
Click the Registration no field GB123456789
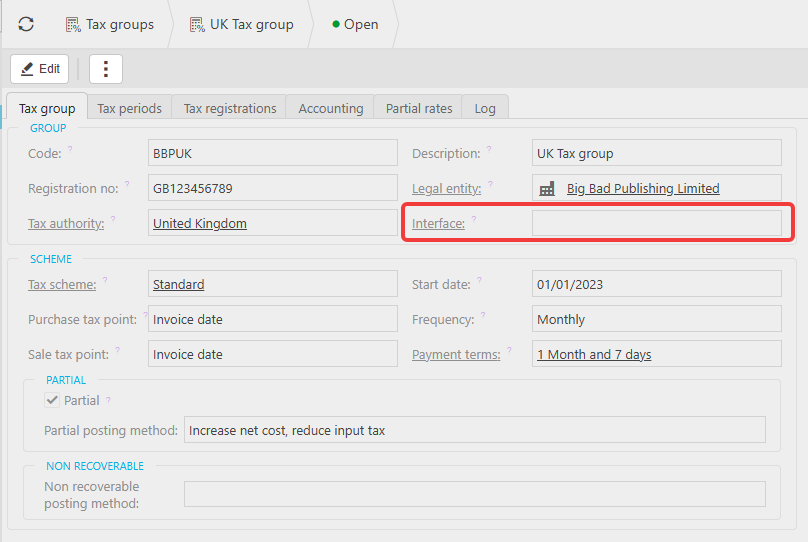click(x=273, y=188)
